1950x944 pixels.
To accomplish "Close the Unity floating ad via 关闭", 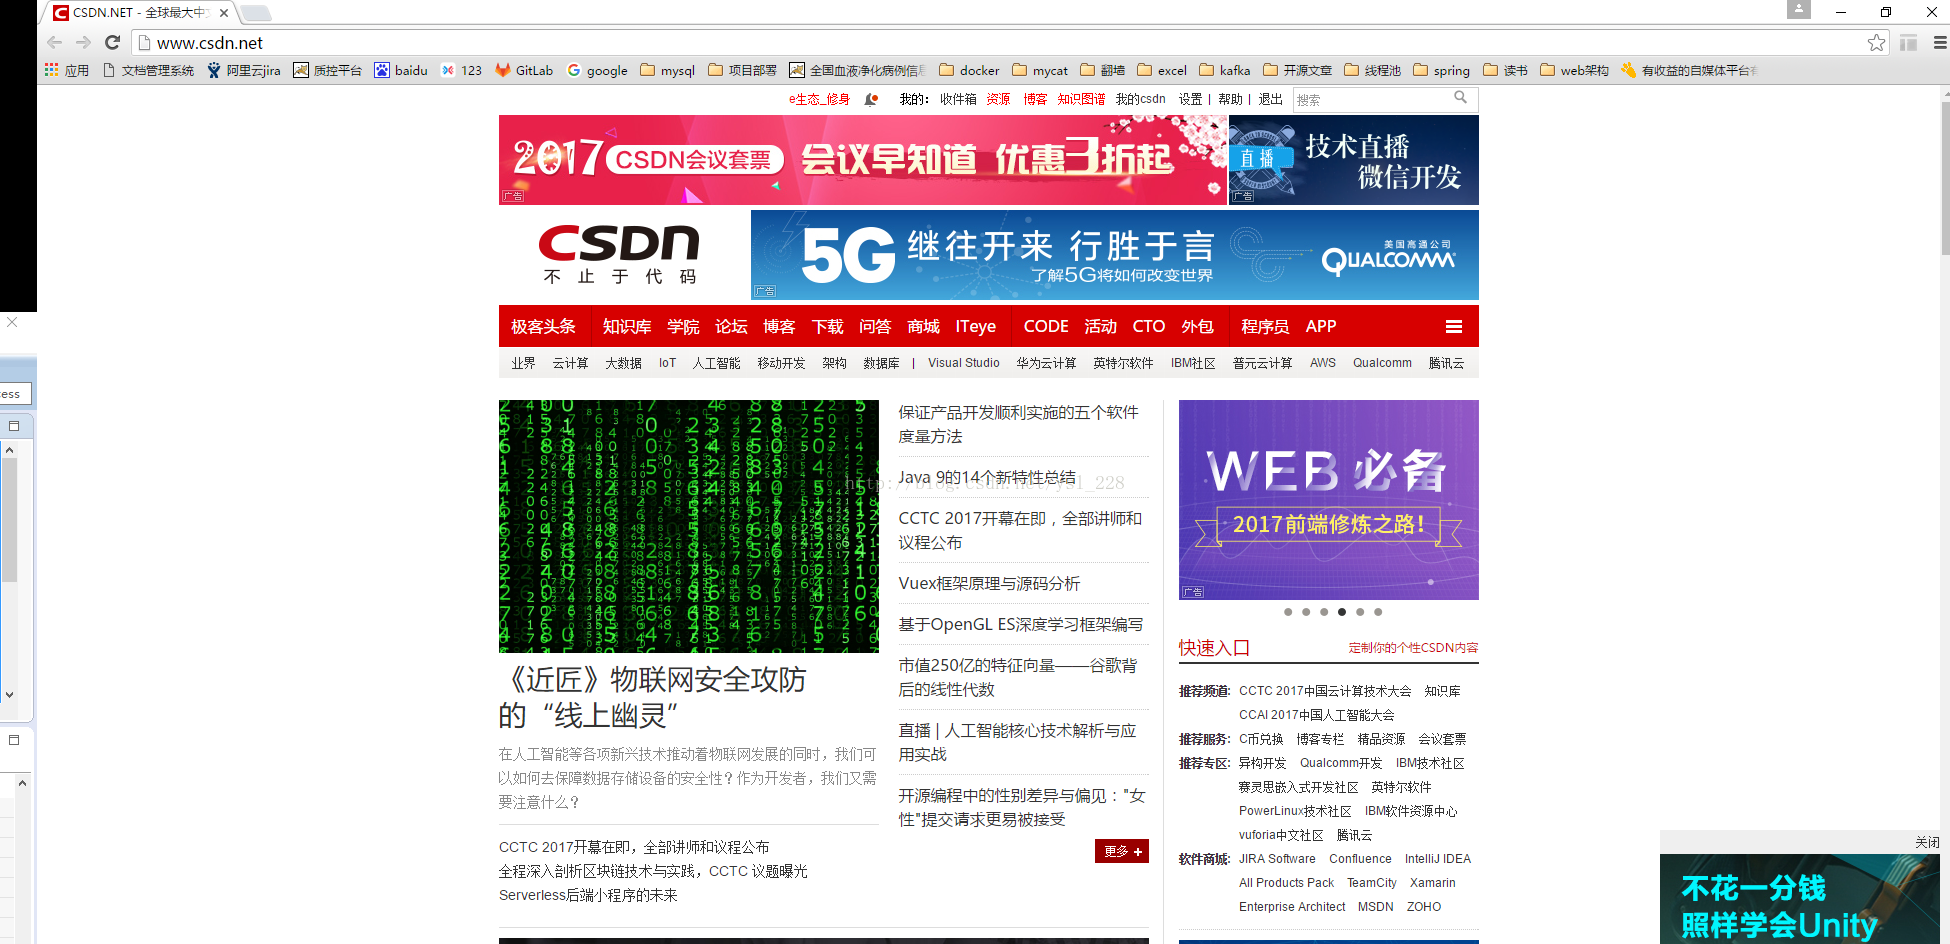I will point(1927,842).
